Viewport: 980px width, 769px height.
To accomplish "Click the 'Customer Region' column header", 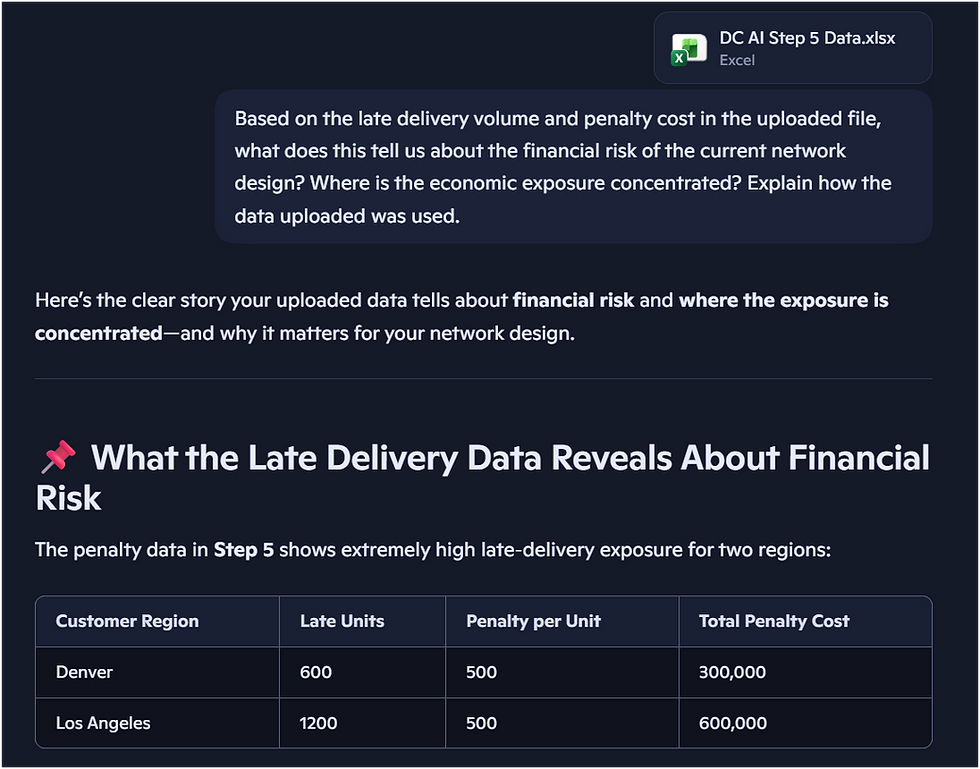I will [127, 621].
